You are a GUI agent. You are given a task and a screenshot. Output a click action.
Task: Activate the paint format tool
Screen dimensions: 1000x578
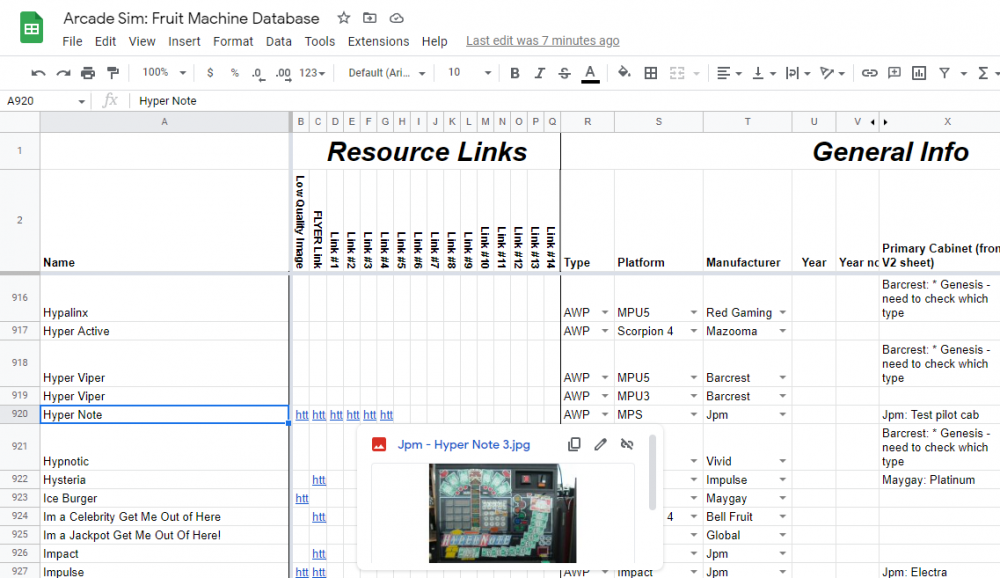pos(113,73)
